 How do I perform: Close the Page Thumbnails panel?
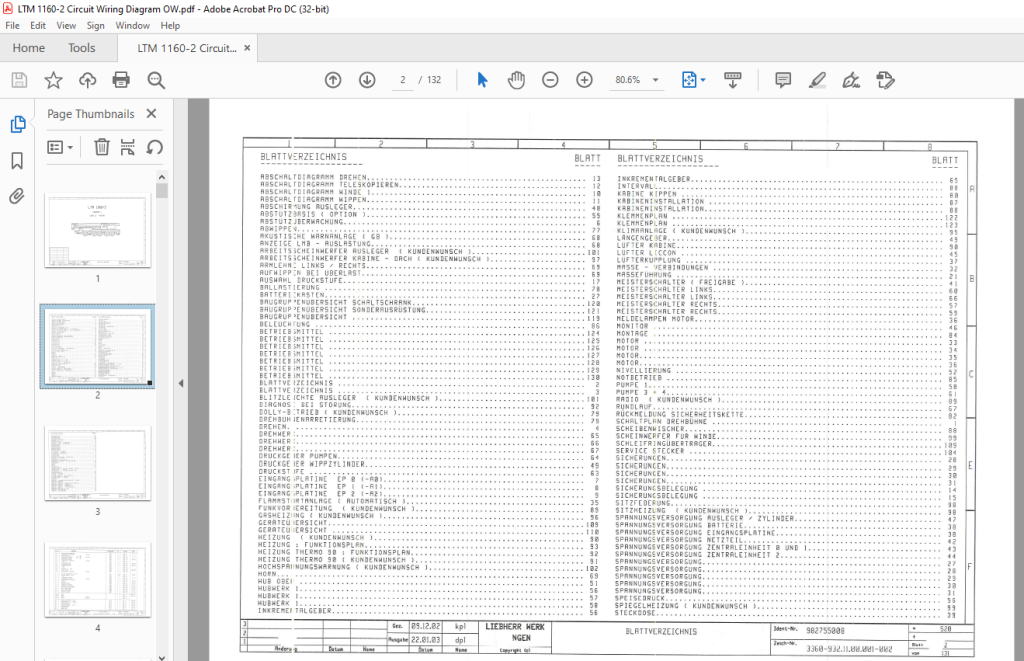[152, 114]
